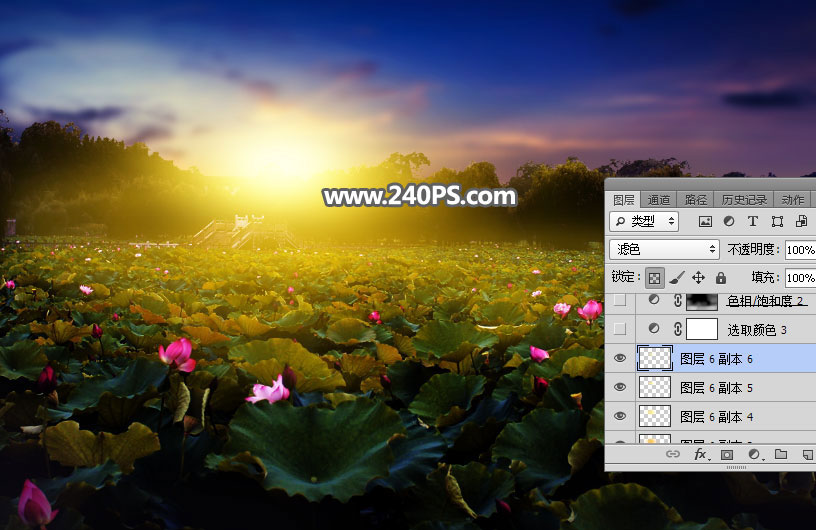Image resolution: width=816 pixels, height=530 pixels.
Task: Click link layers icon at panel bottom
Action: click(x=673, y=455)
